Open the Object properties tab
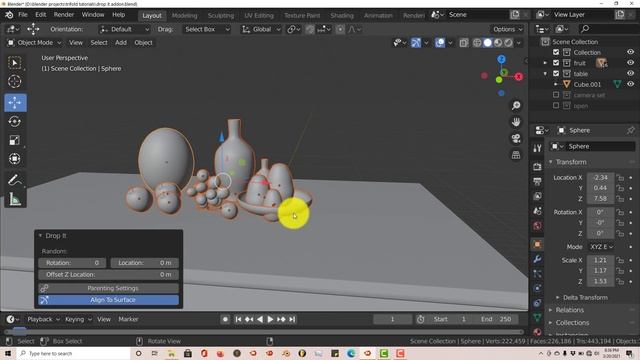 537,244
